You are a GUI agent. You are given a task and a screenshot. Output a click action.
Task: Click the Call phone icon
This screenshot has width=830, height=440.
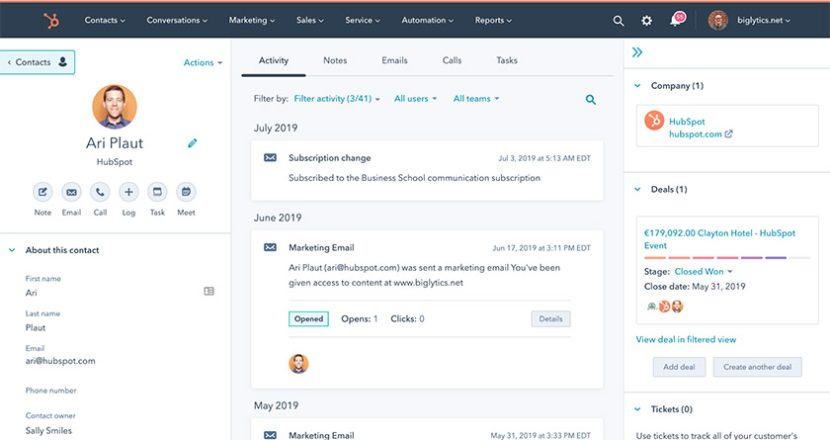click(100, 192)
